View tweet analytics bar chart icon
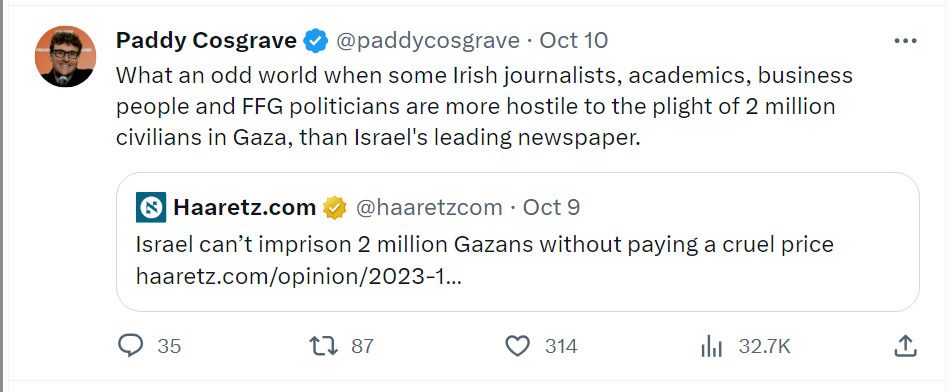Screen dimensions: 951x392 [x=711, y=347]
